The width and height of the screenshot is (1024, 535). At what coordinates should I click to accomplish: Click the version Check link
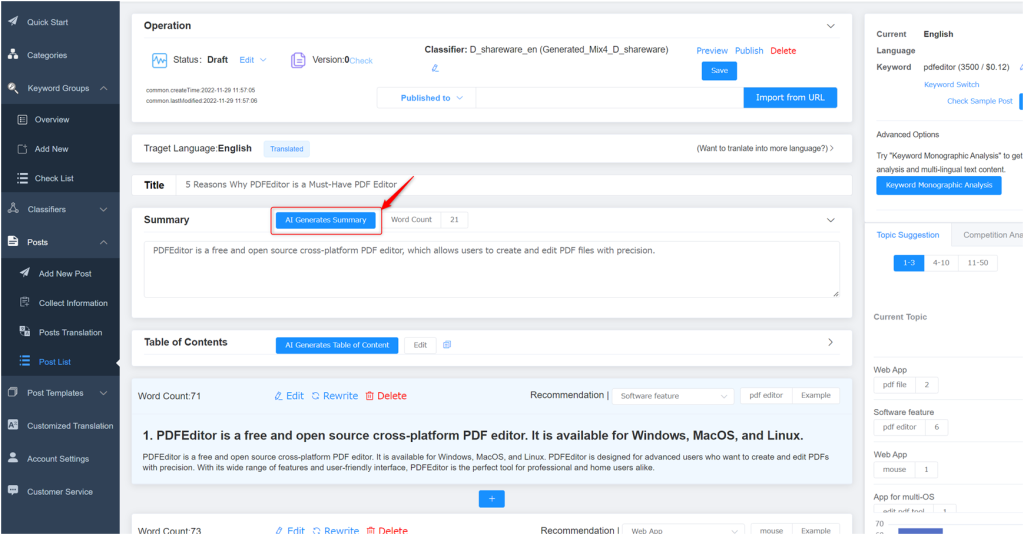tap(361, 61)
